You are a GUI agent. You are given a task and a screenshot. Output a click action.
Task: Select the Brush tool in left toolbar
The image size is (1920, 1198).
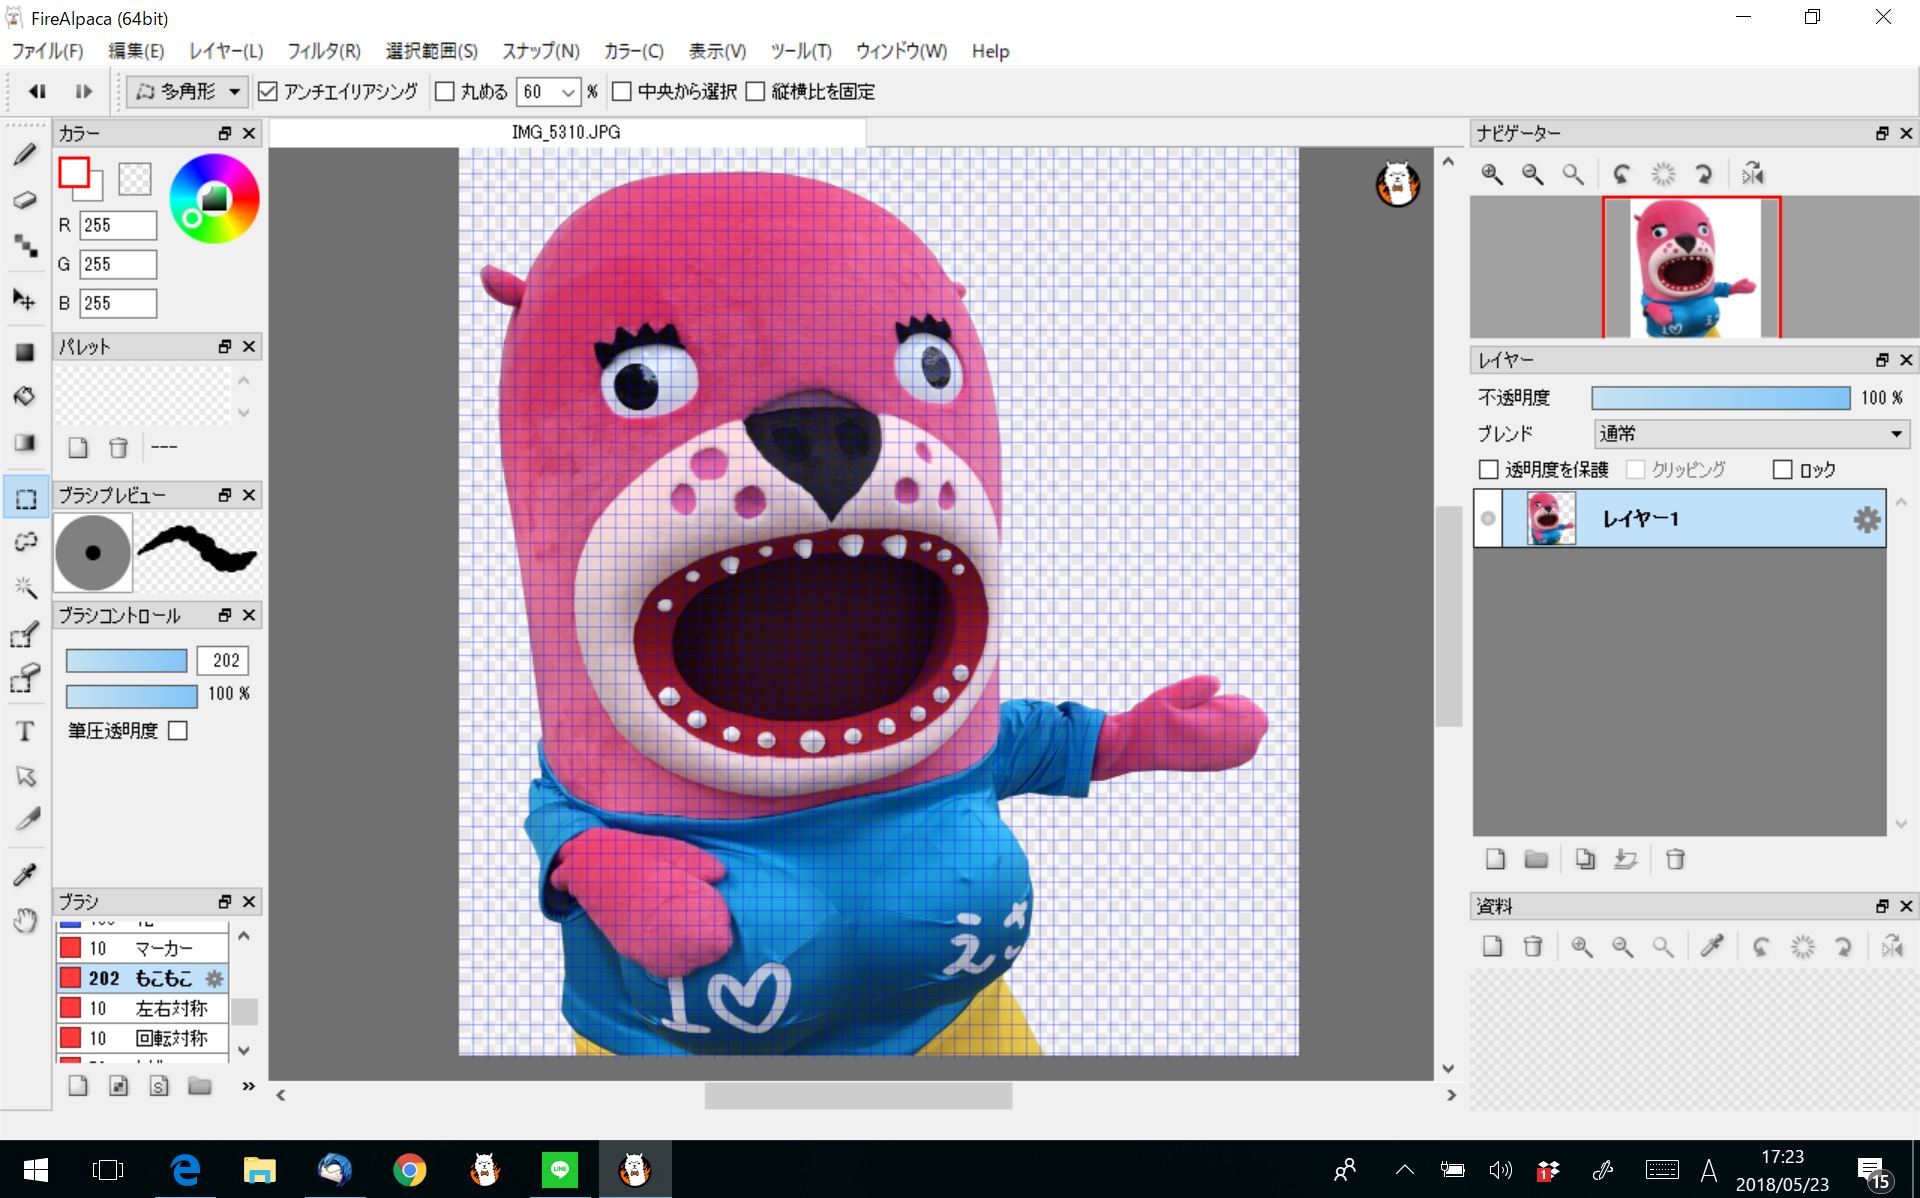(x=25, y=154)
